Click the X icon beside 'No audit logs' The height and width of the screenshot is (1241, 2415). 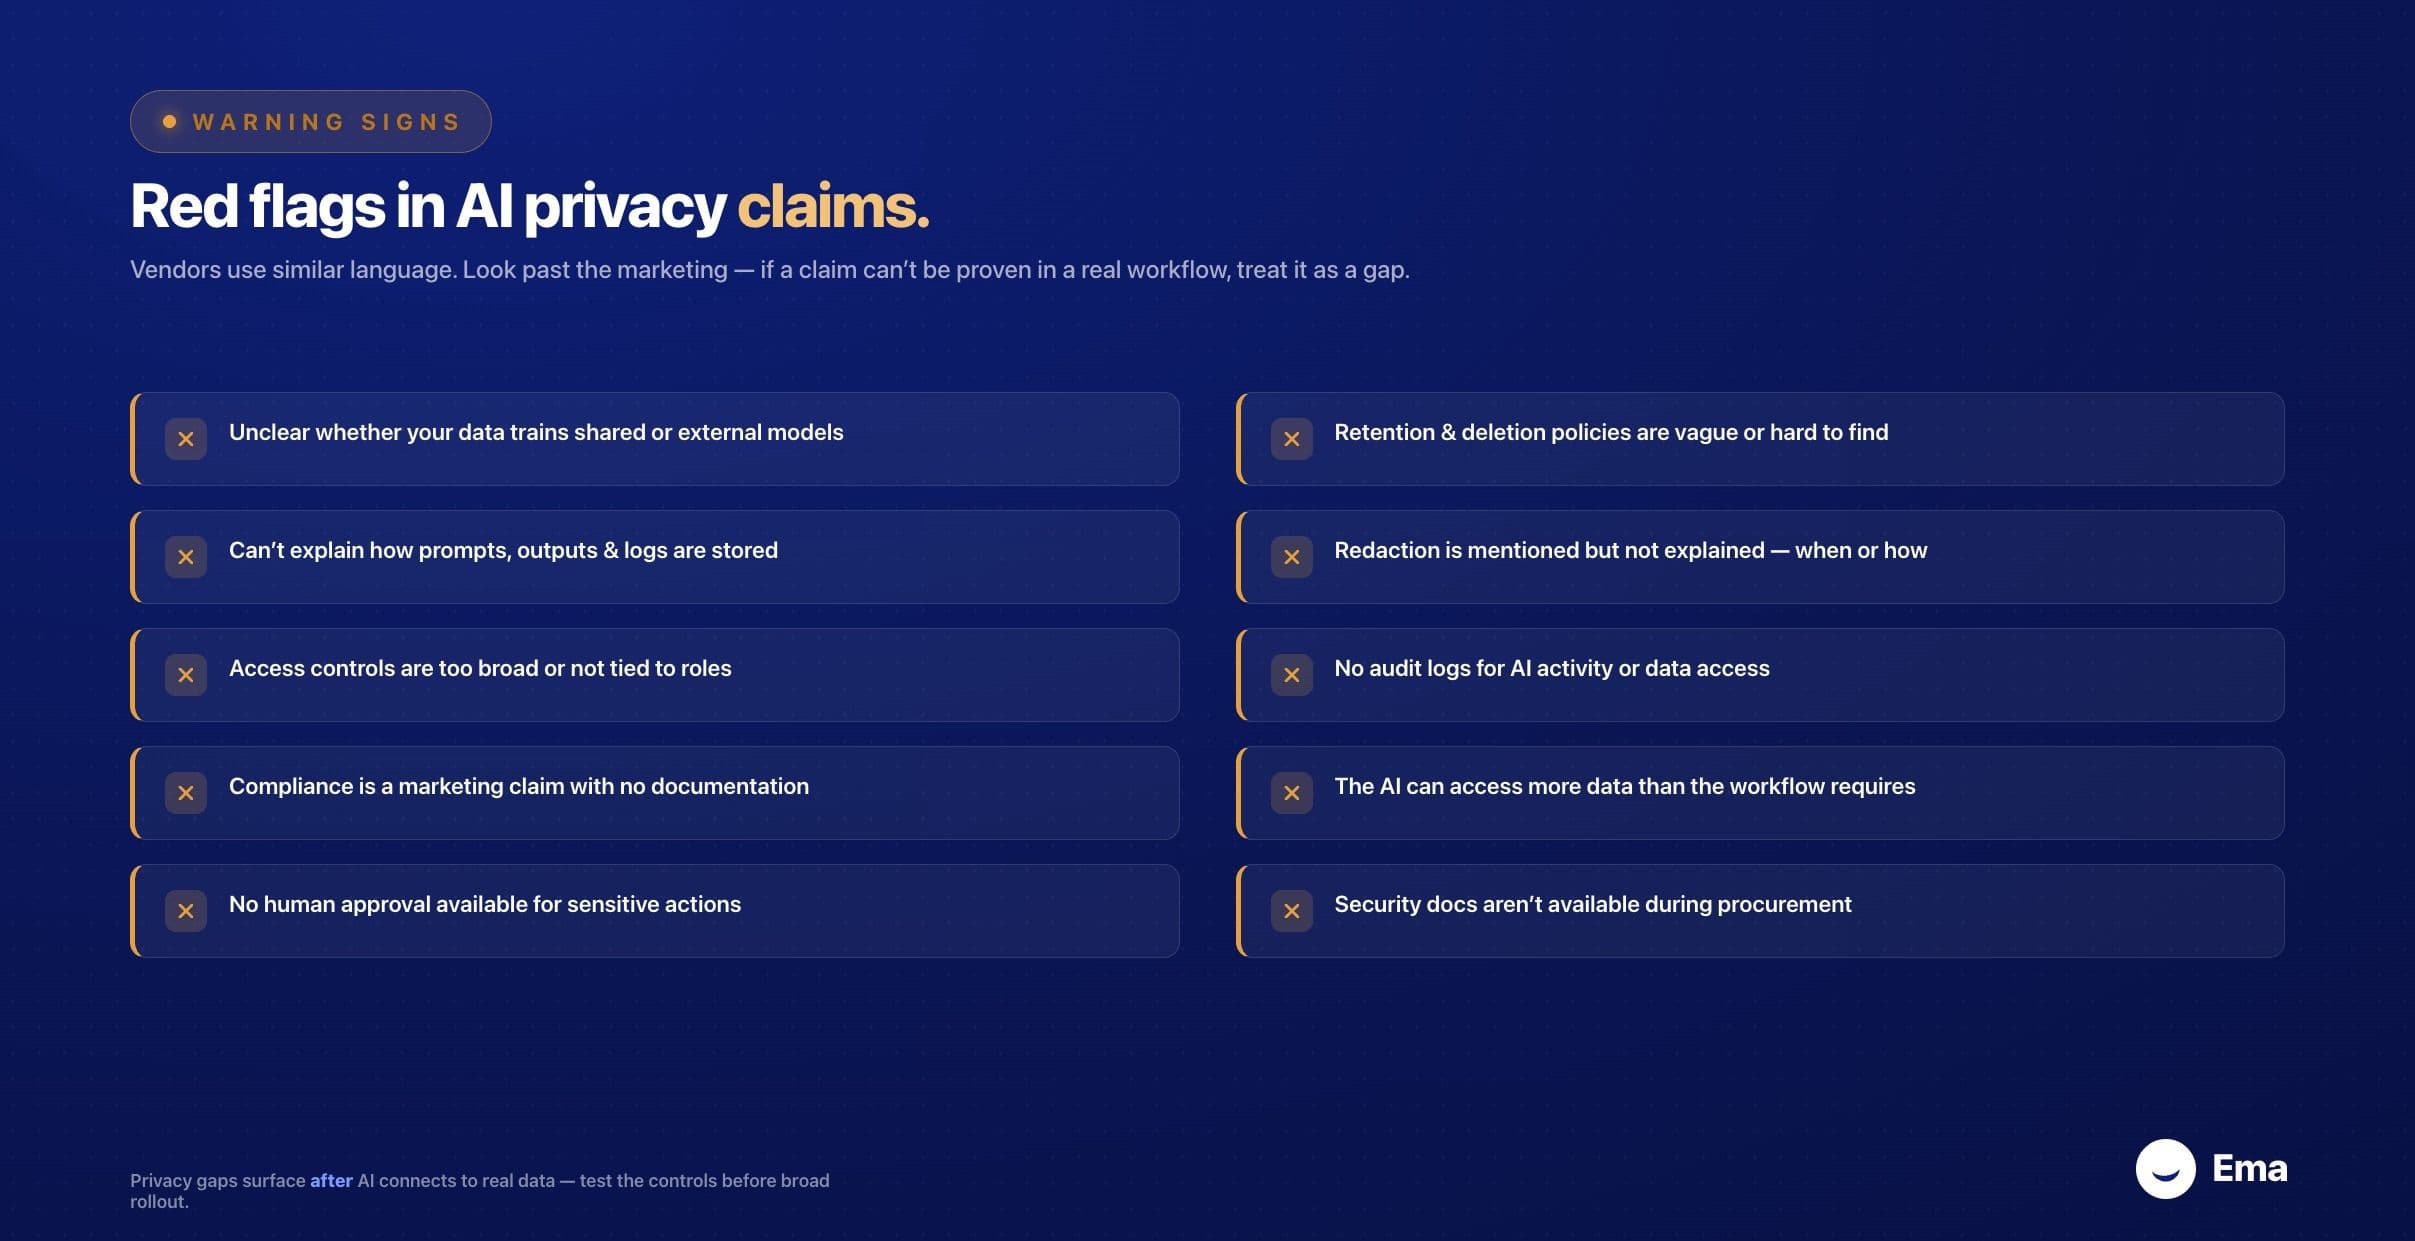click(1292, 675)
